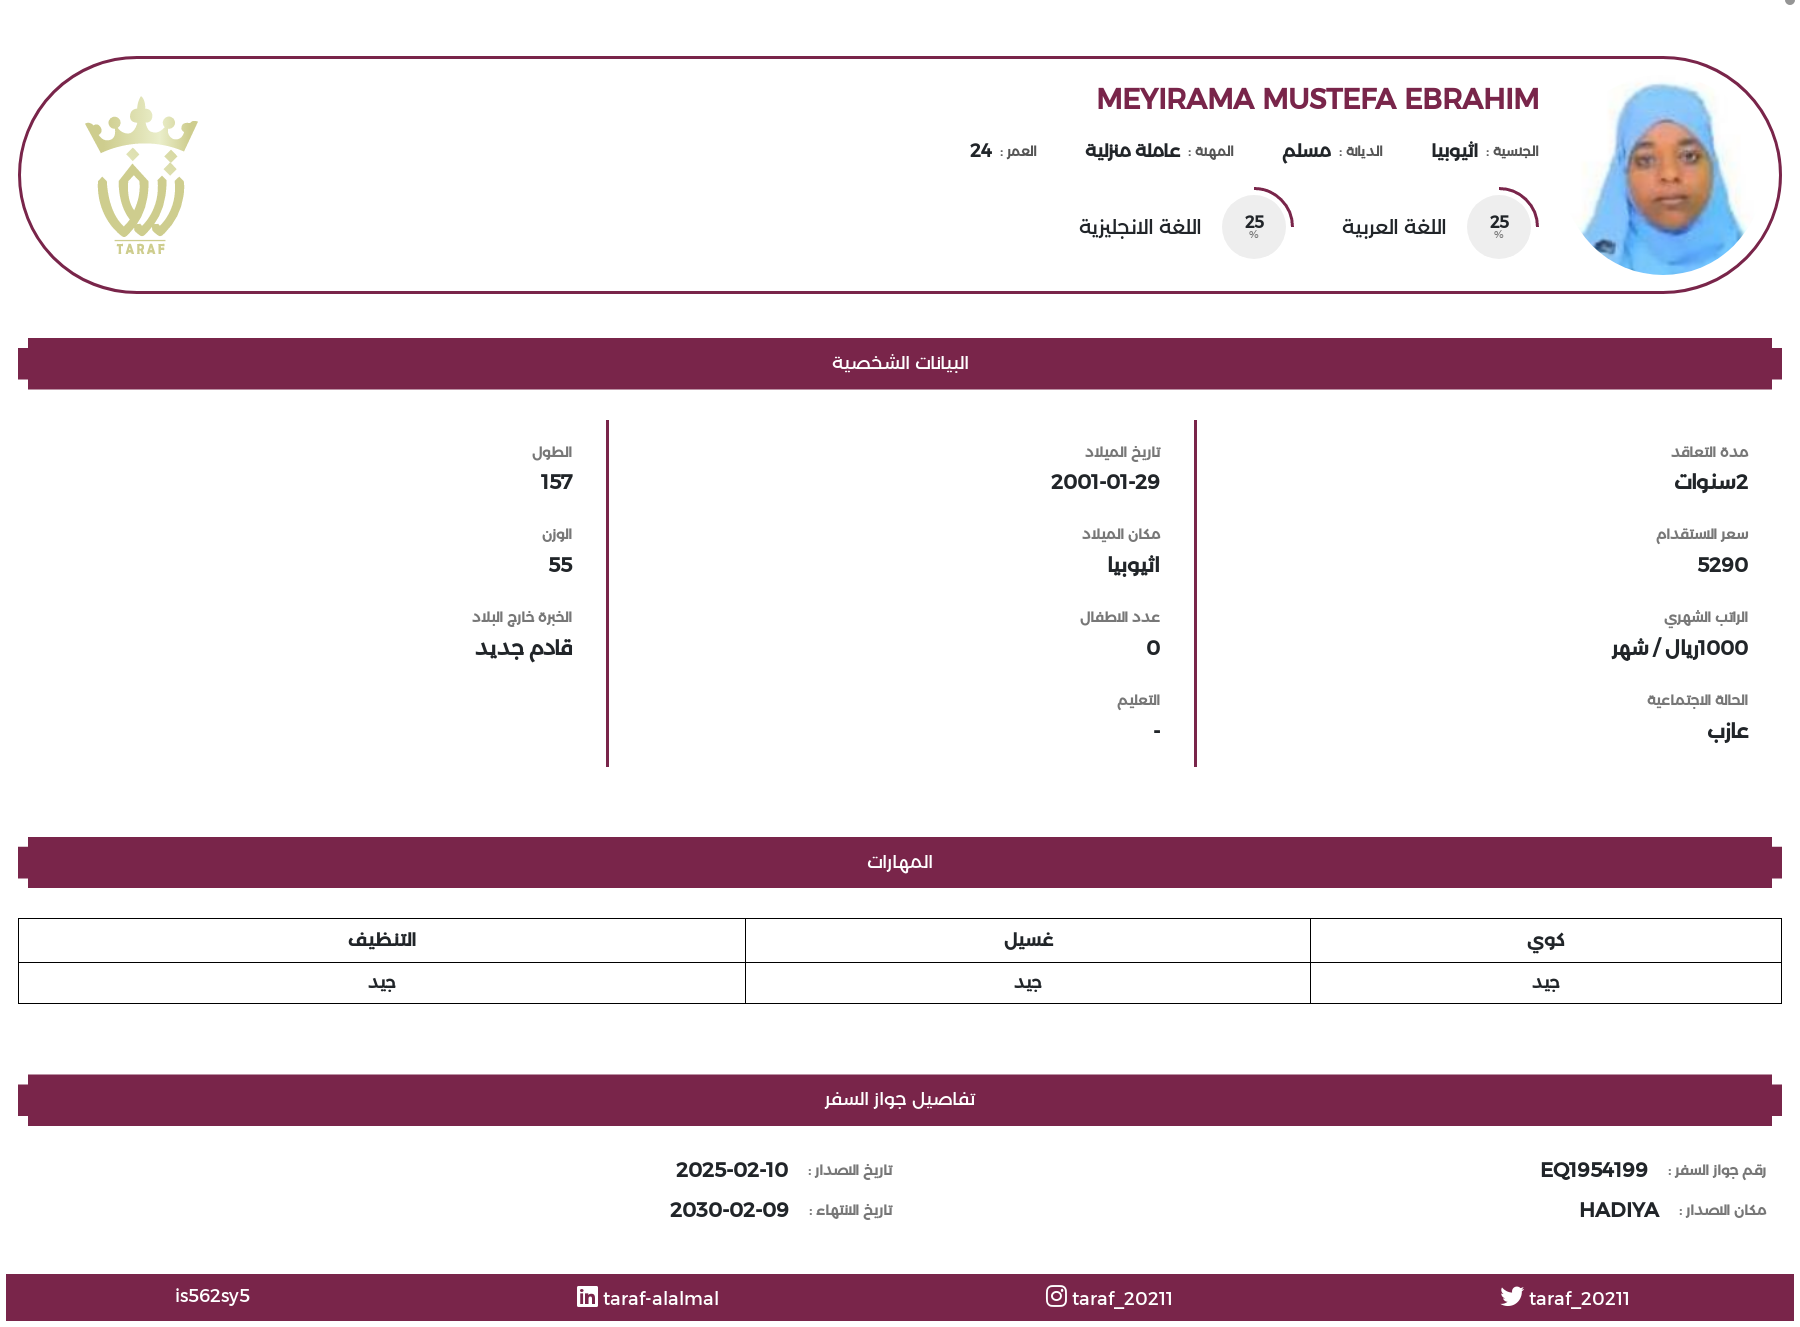This screenshot has width=1800, height=1327.
Task: Open the taraf_20211 Instagram handle link
Action: [1122, 1298]
